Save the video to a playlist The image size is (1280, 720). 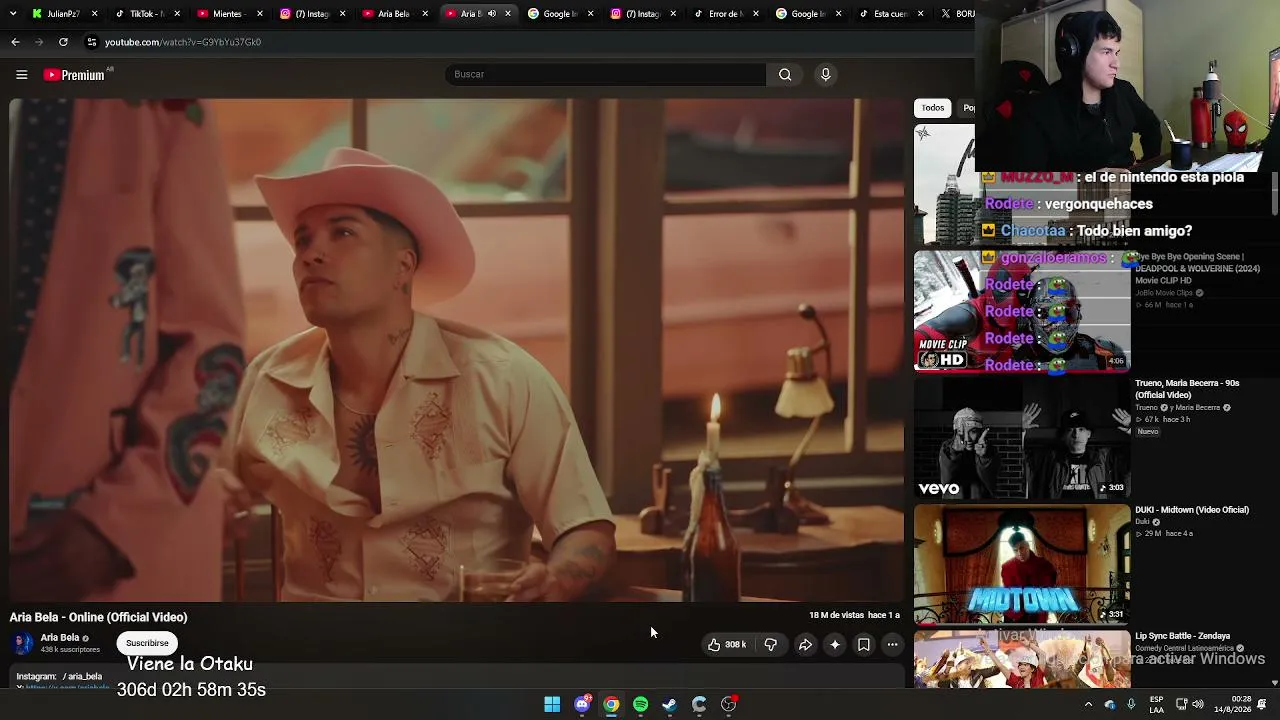[x=864, y=645]
